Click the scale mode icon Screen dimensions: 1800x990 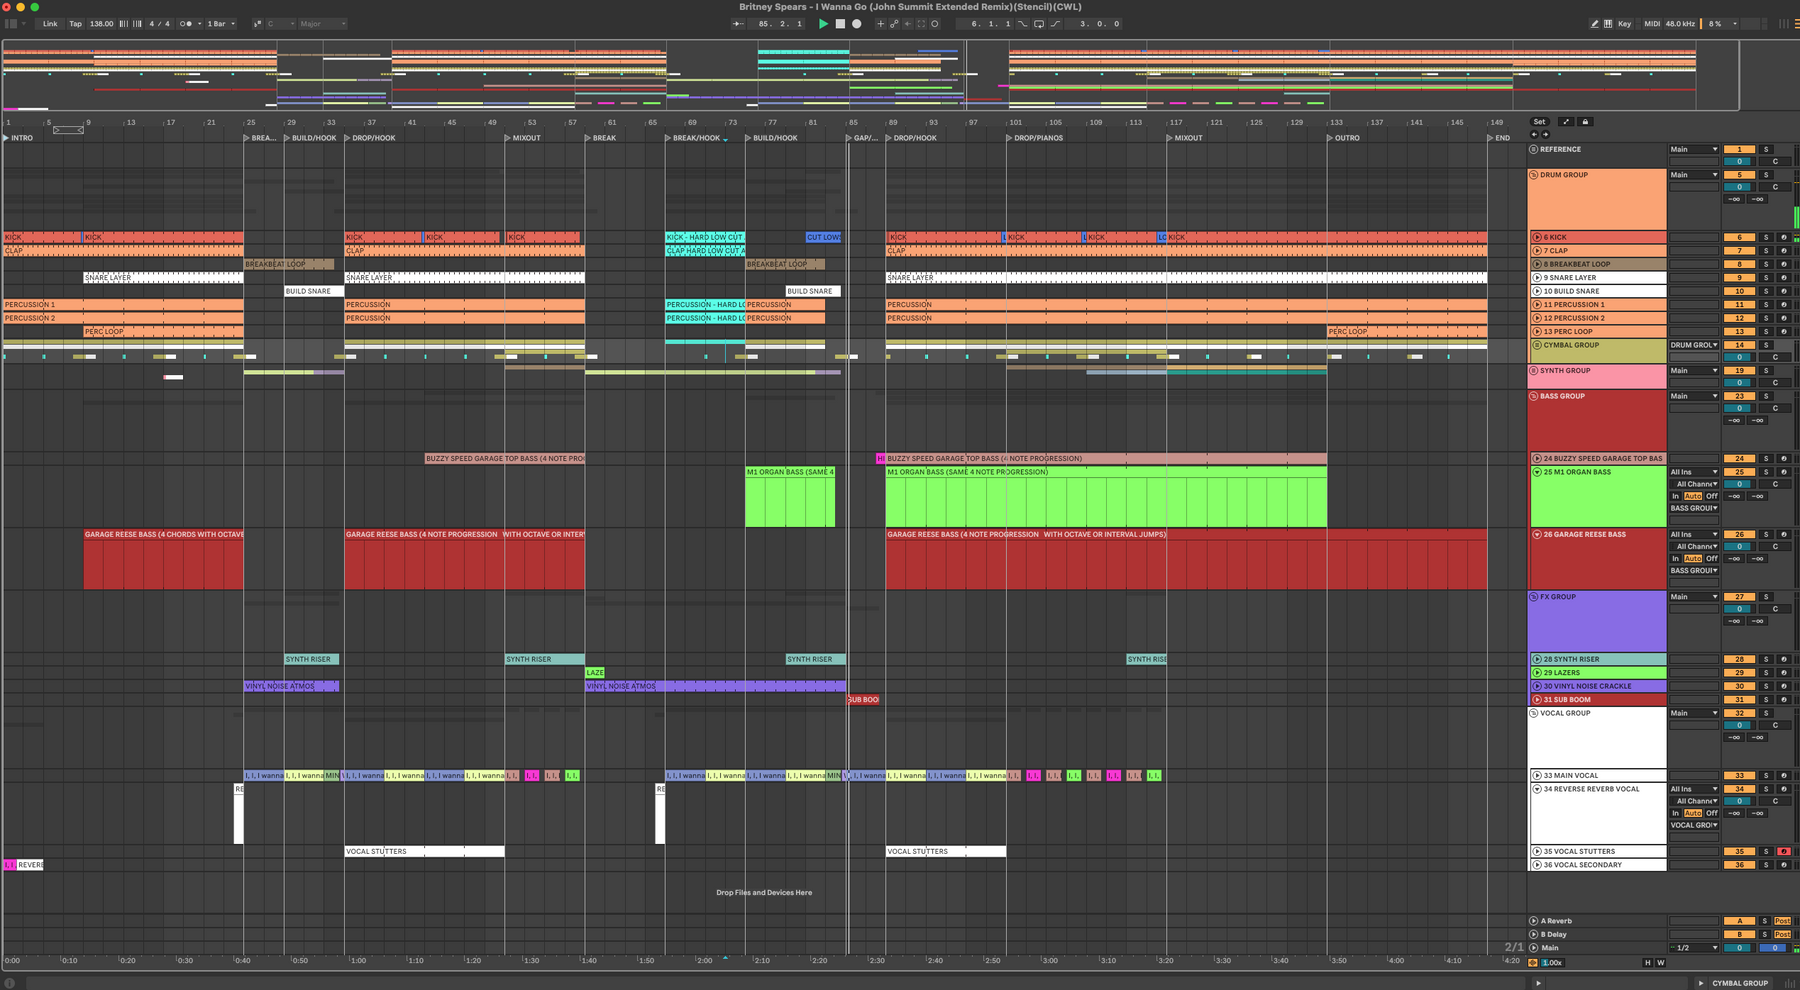pyautogui.click(x=257, y=24)
